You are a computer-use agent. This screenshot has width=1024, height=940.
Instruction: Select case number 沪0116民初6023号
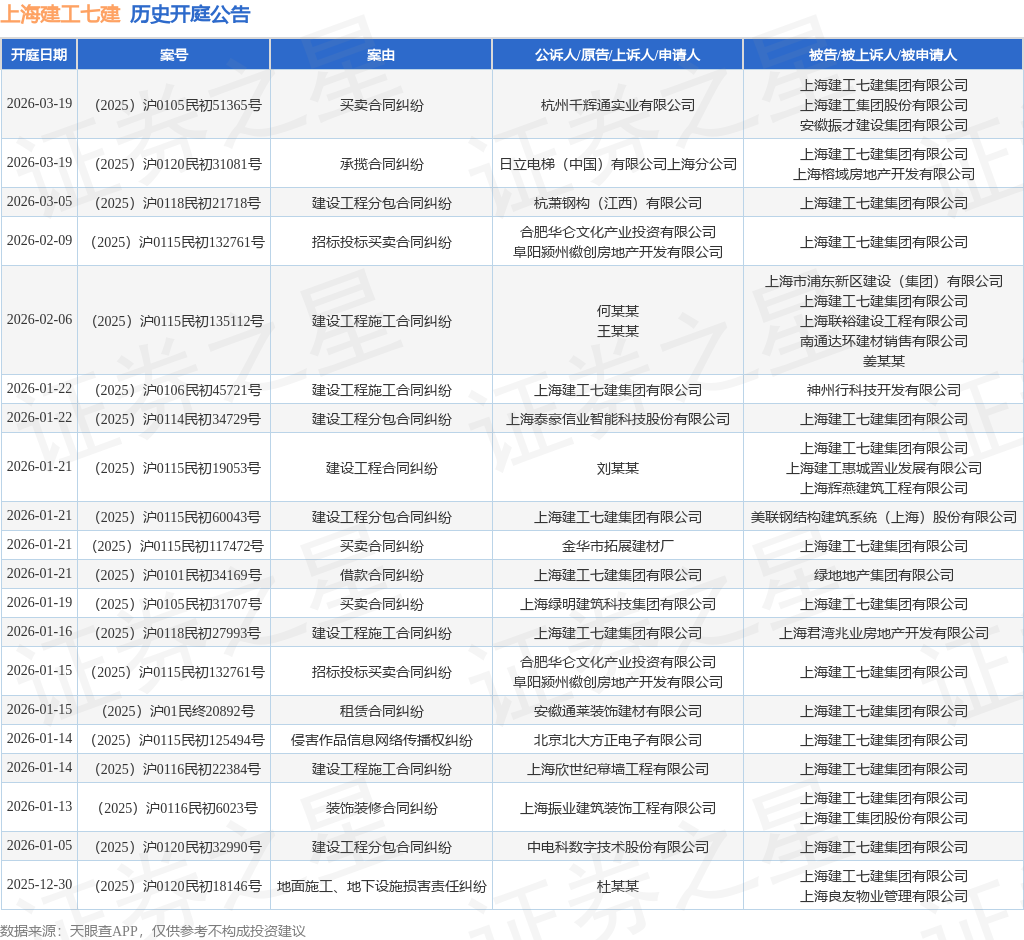coord(178,809)
